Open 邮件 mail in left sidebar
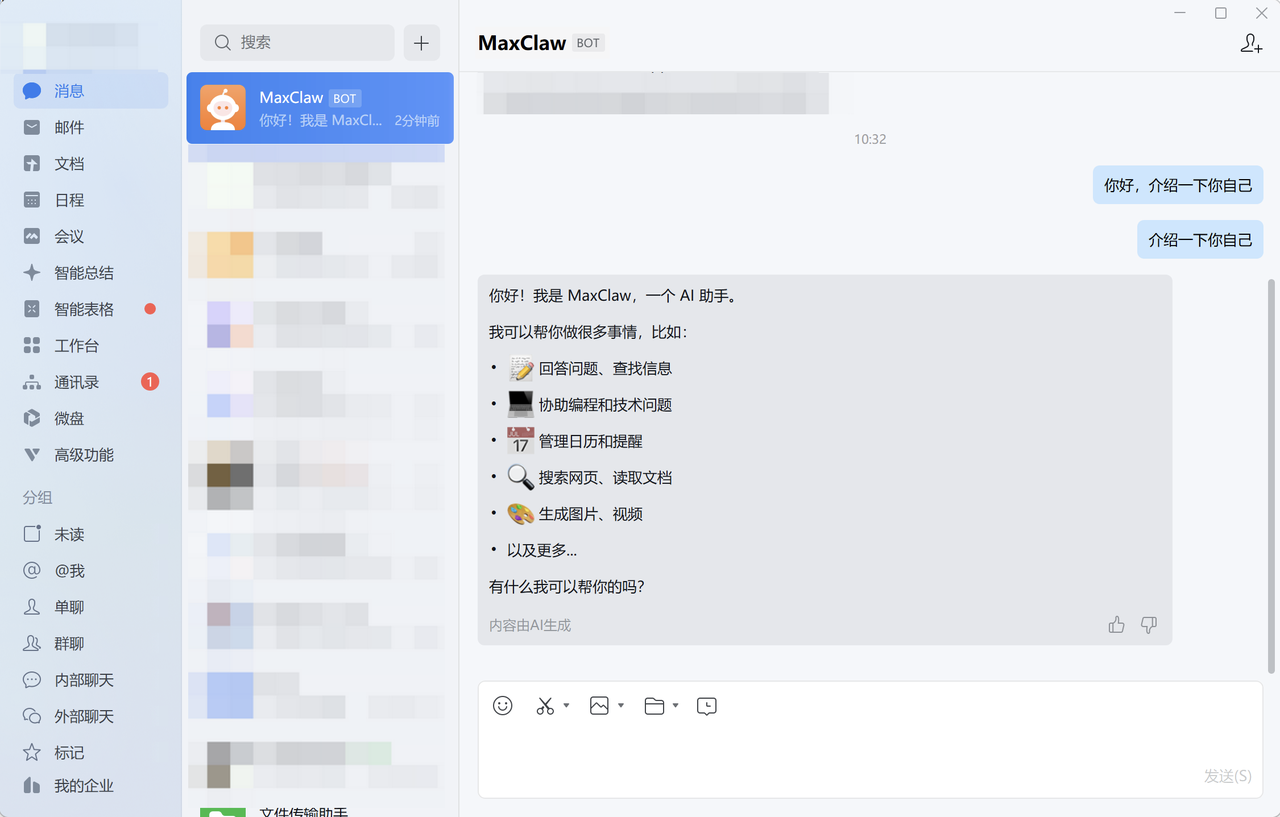Screen dimensions: 1280x817 click(x=69, y=127)
